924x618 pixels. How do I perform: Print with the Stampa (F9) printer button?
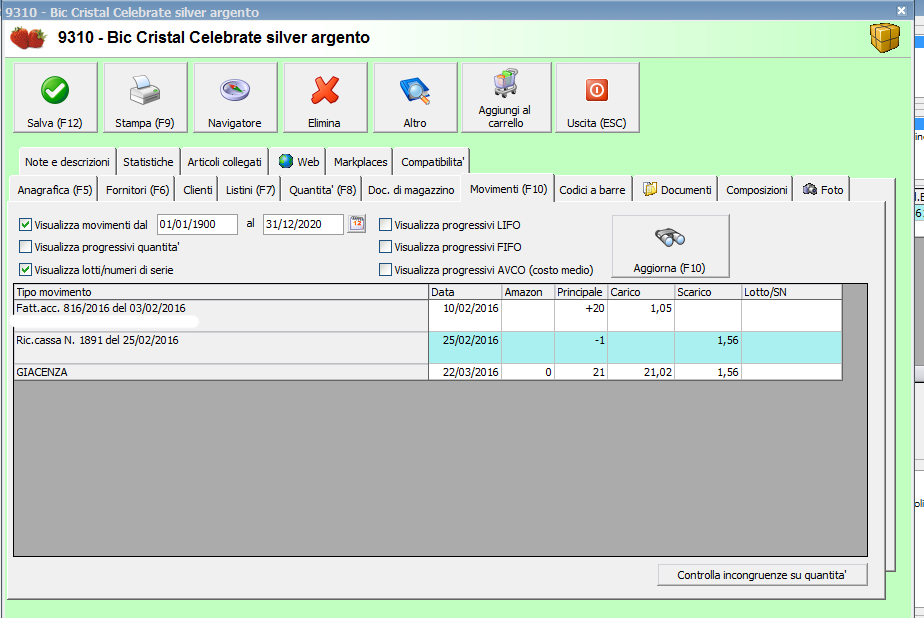point(145,98)
